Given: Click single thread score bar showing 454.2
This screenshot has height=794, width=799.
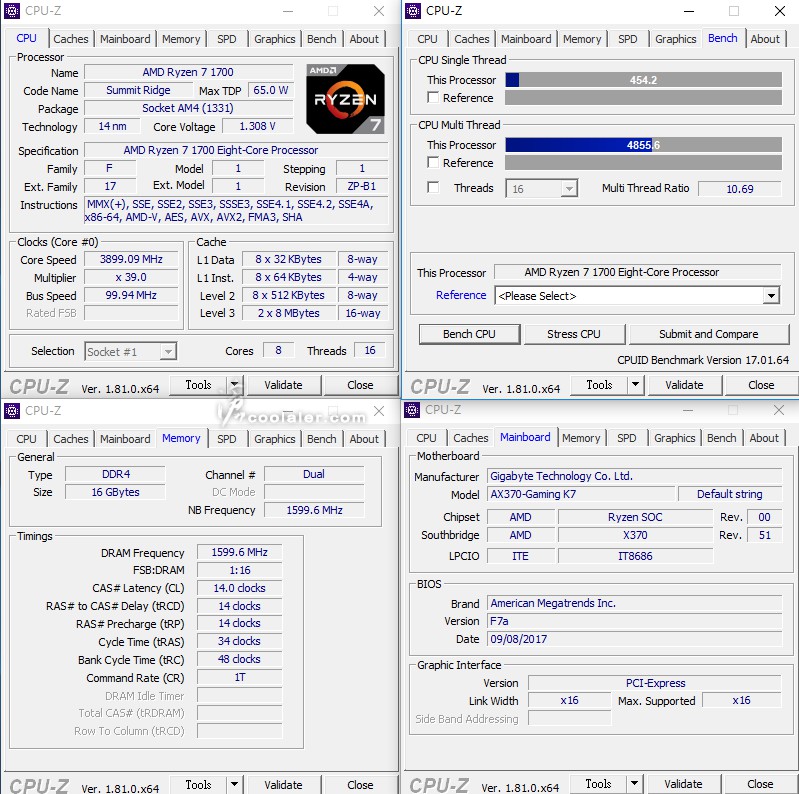Looking at the screenshot, I should click(x=644, y=80).
